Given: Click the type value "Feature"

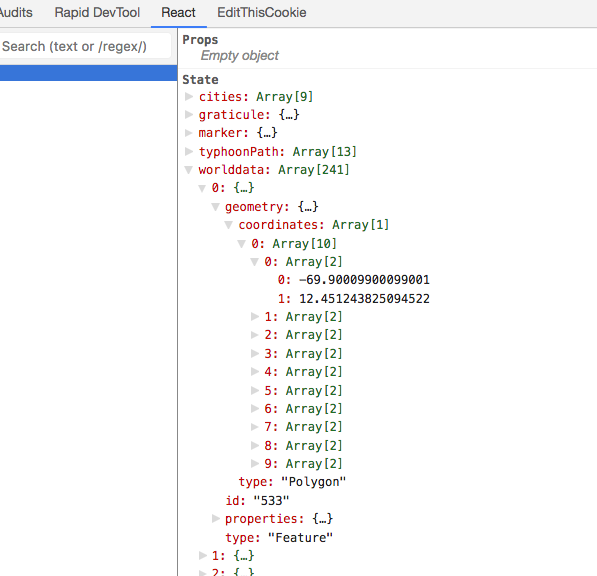Looking at the screenshot, I should [x=300, y=538].
